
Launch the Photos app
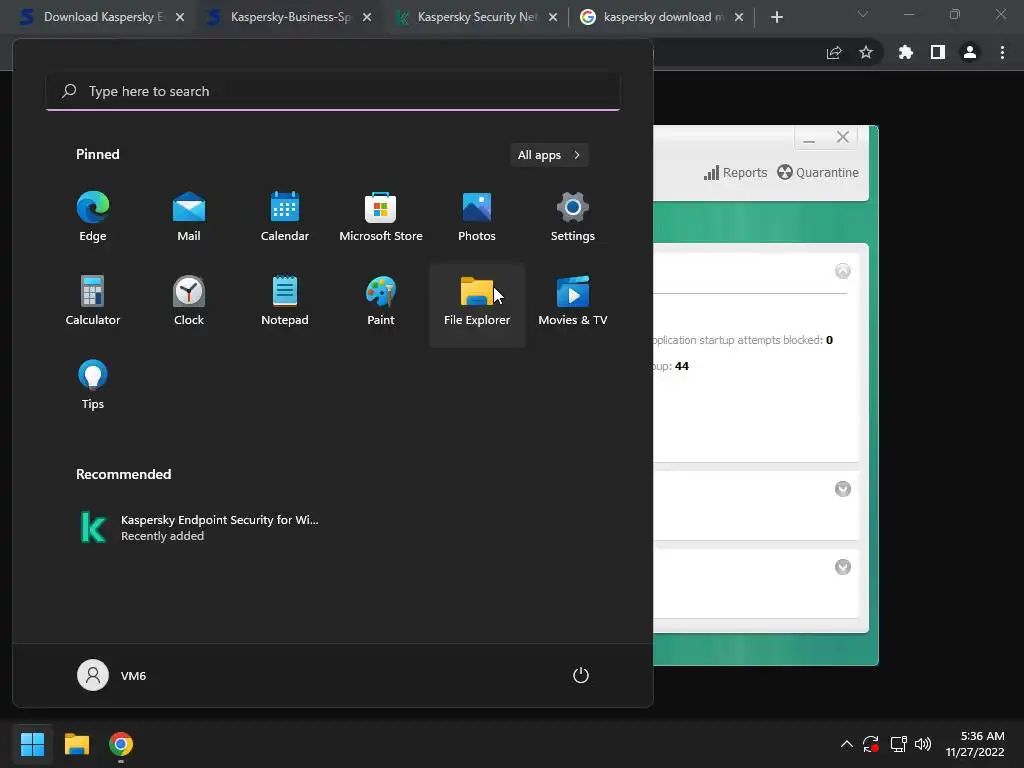(x=477, y=217)
